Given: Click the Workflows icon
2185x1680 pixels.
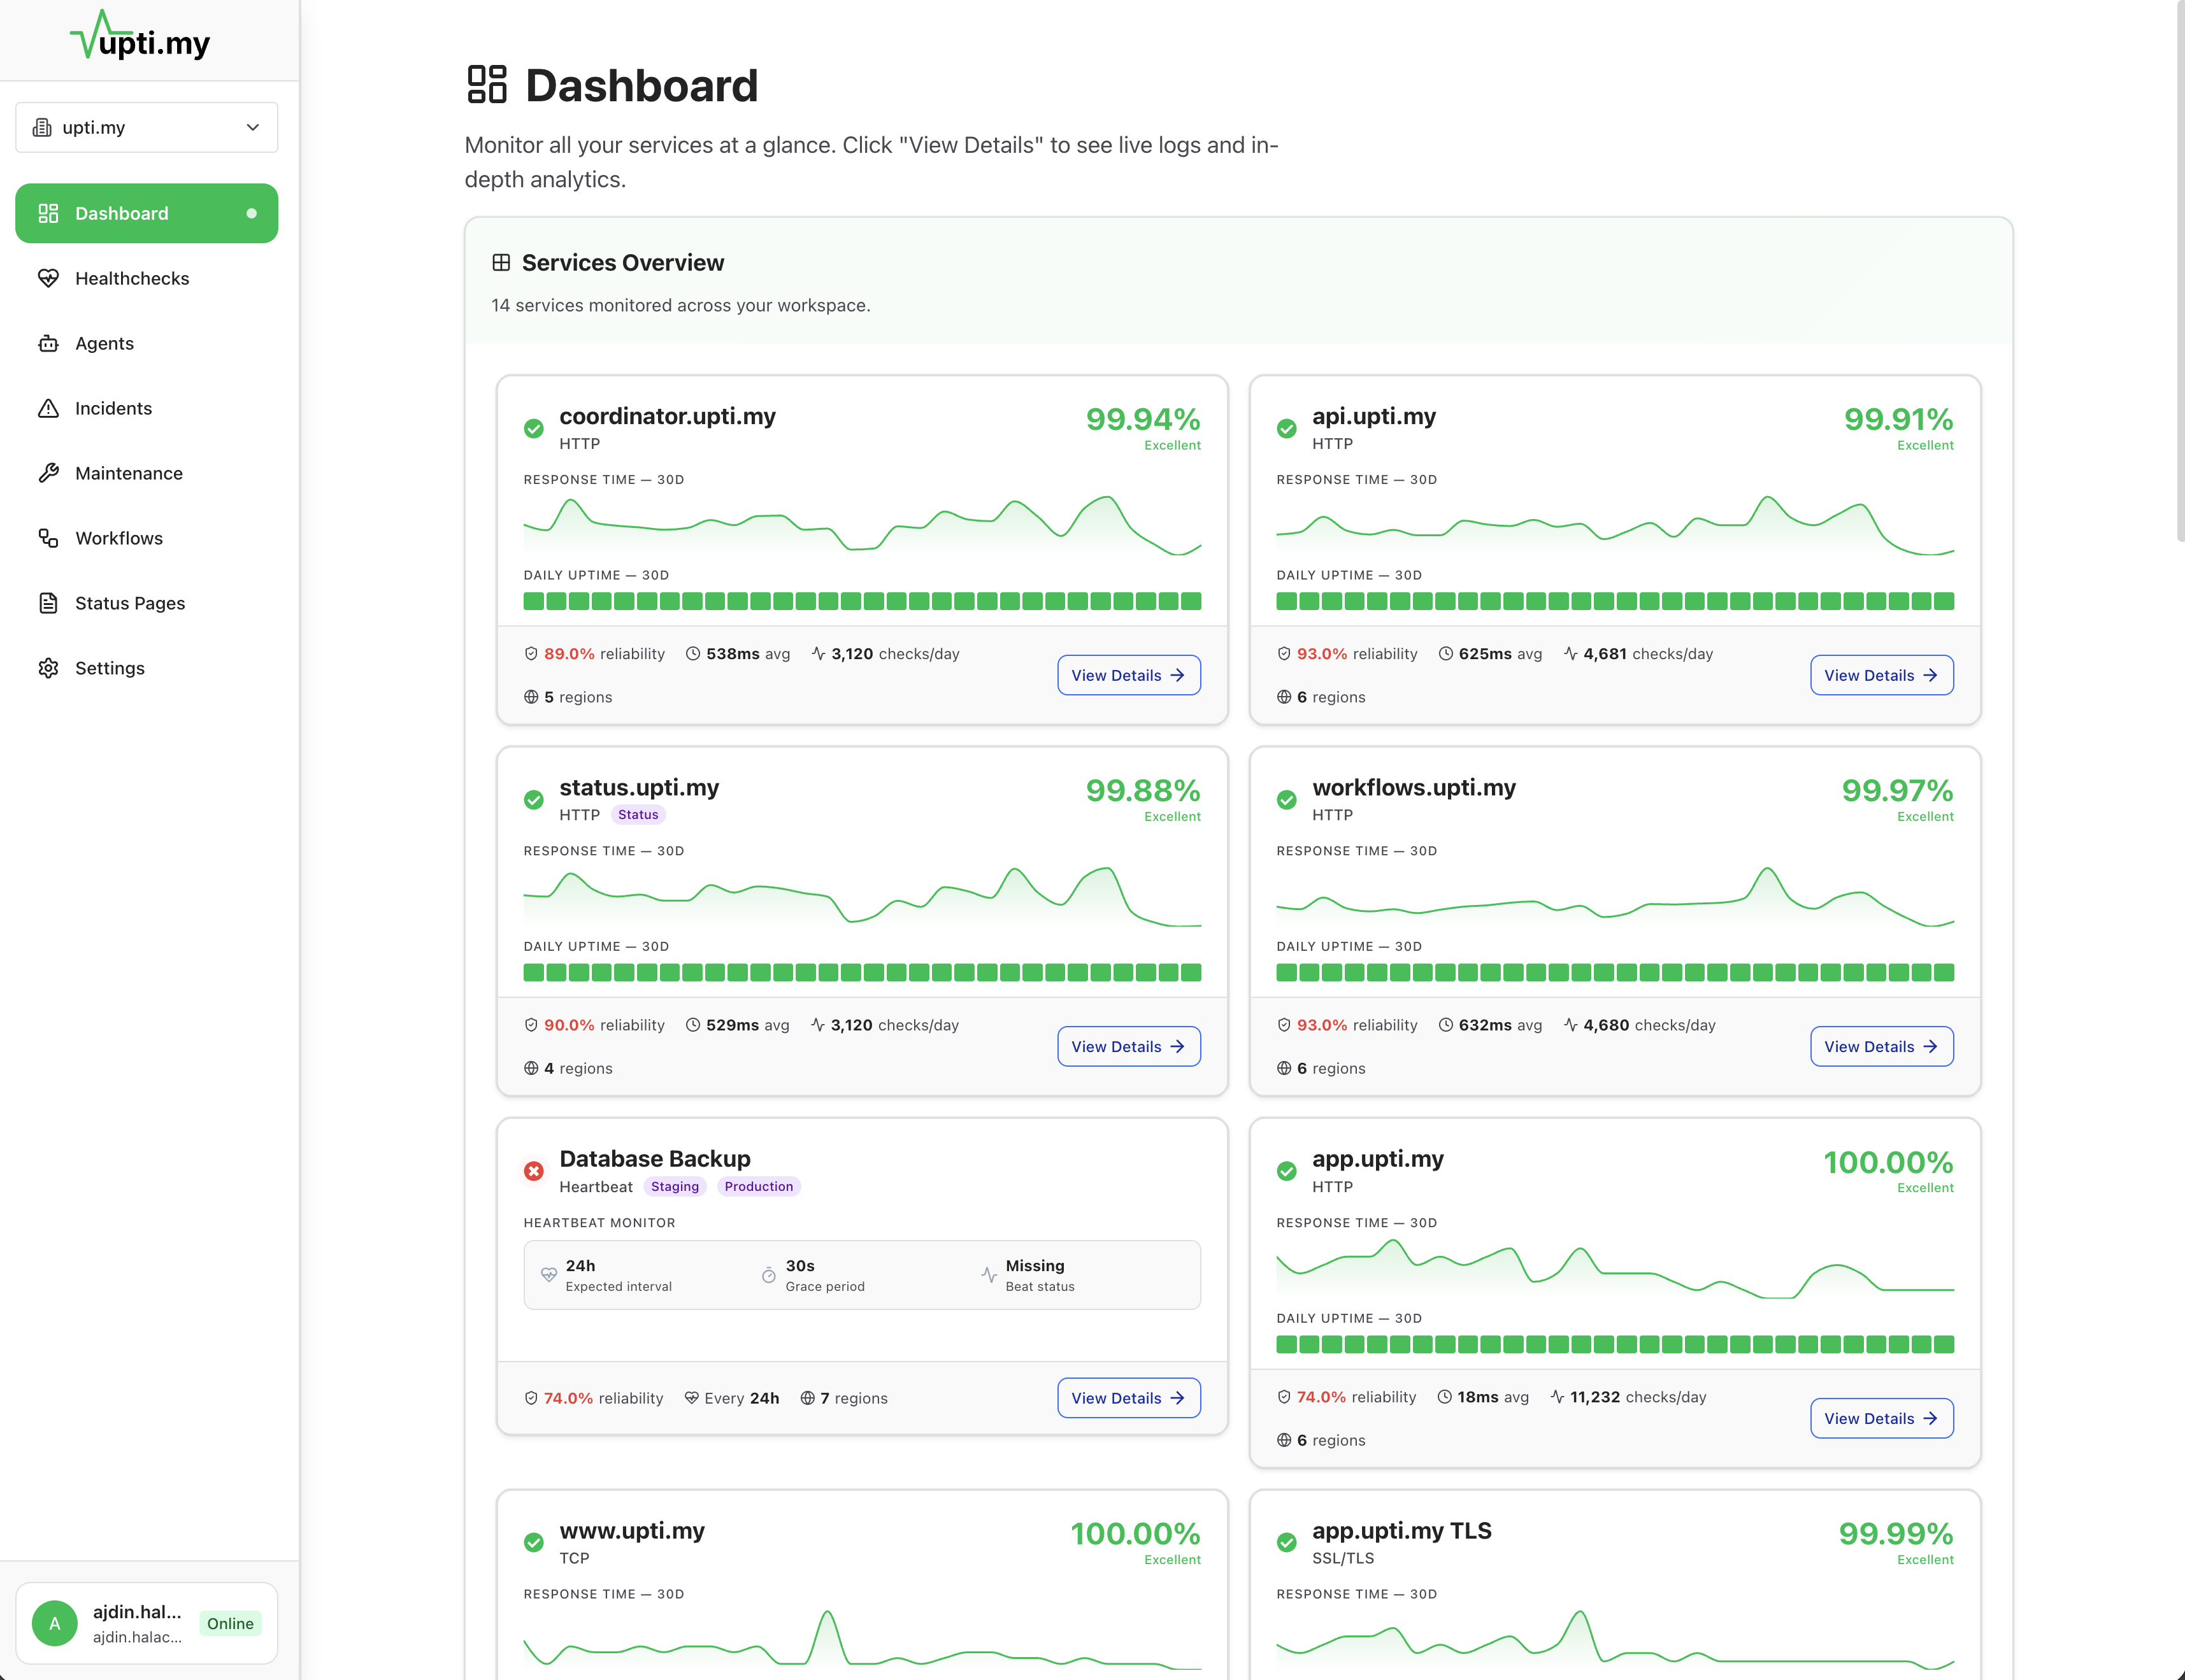Looking at the screenshot, I should click(x=48, y=538).
